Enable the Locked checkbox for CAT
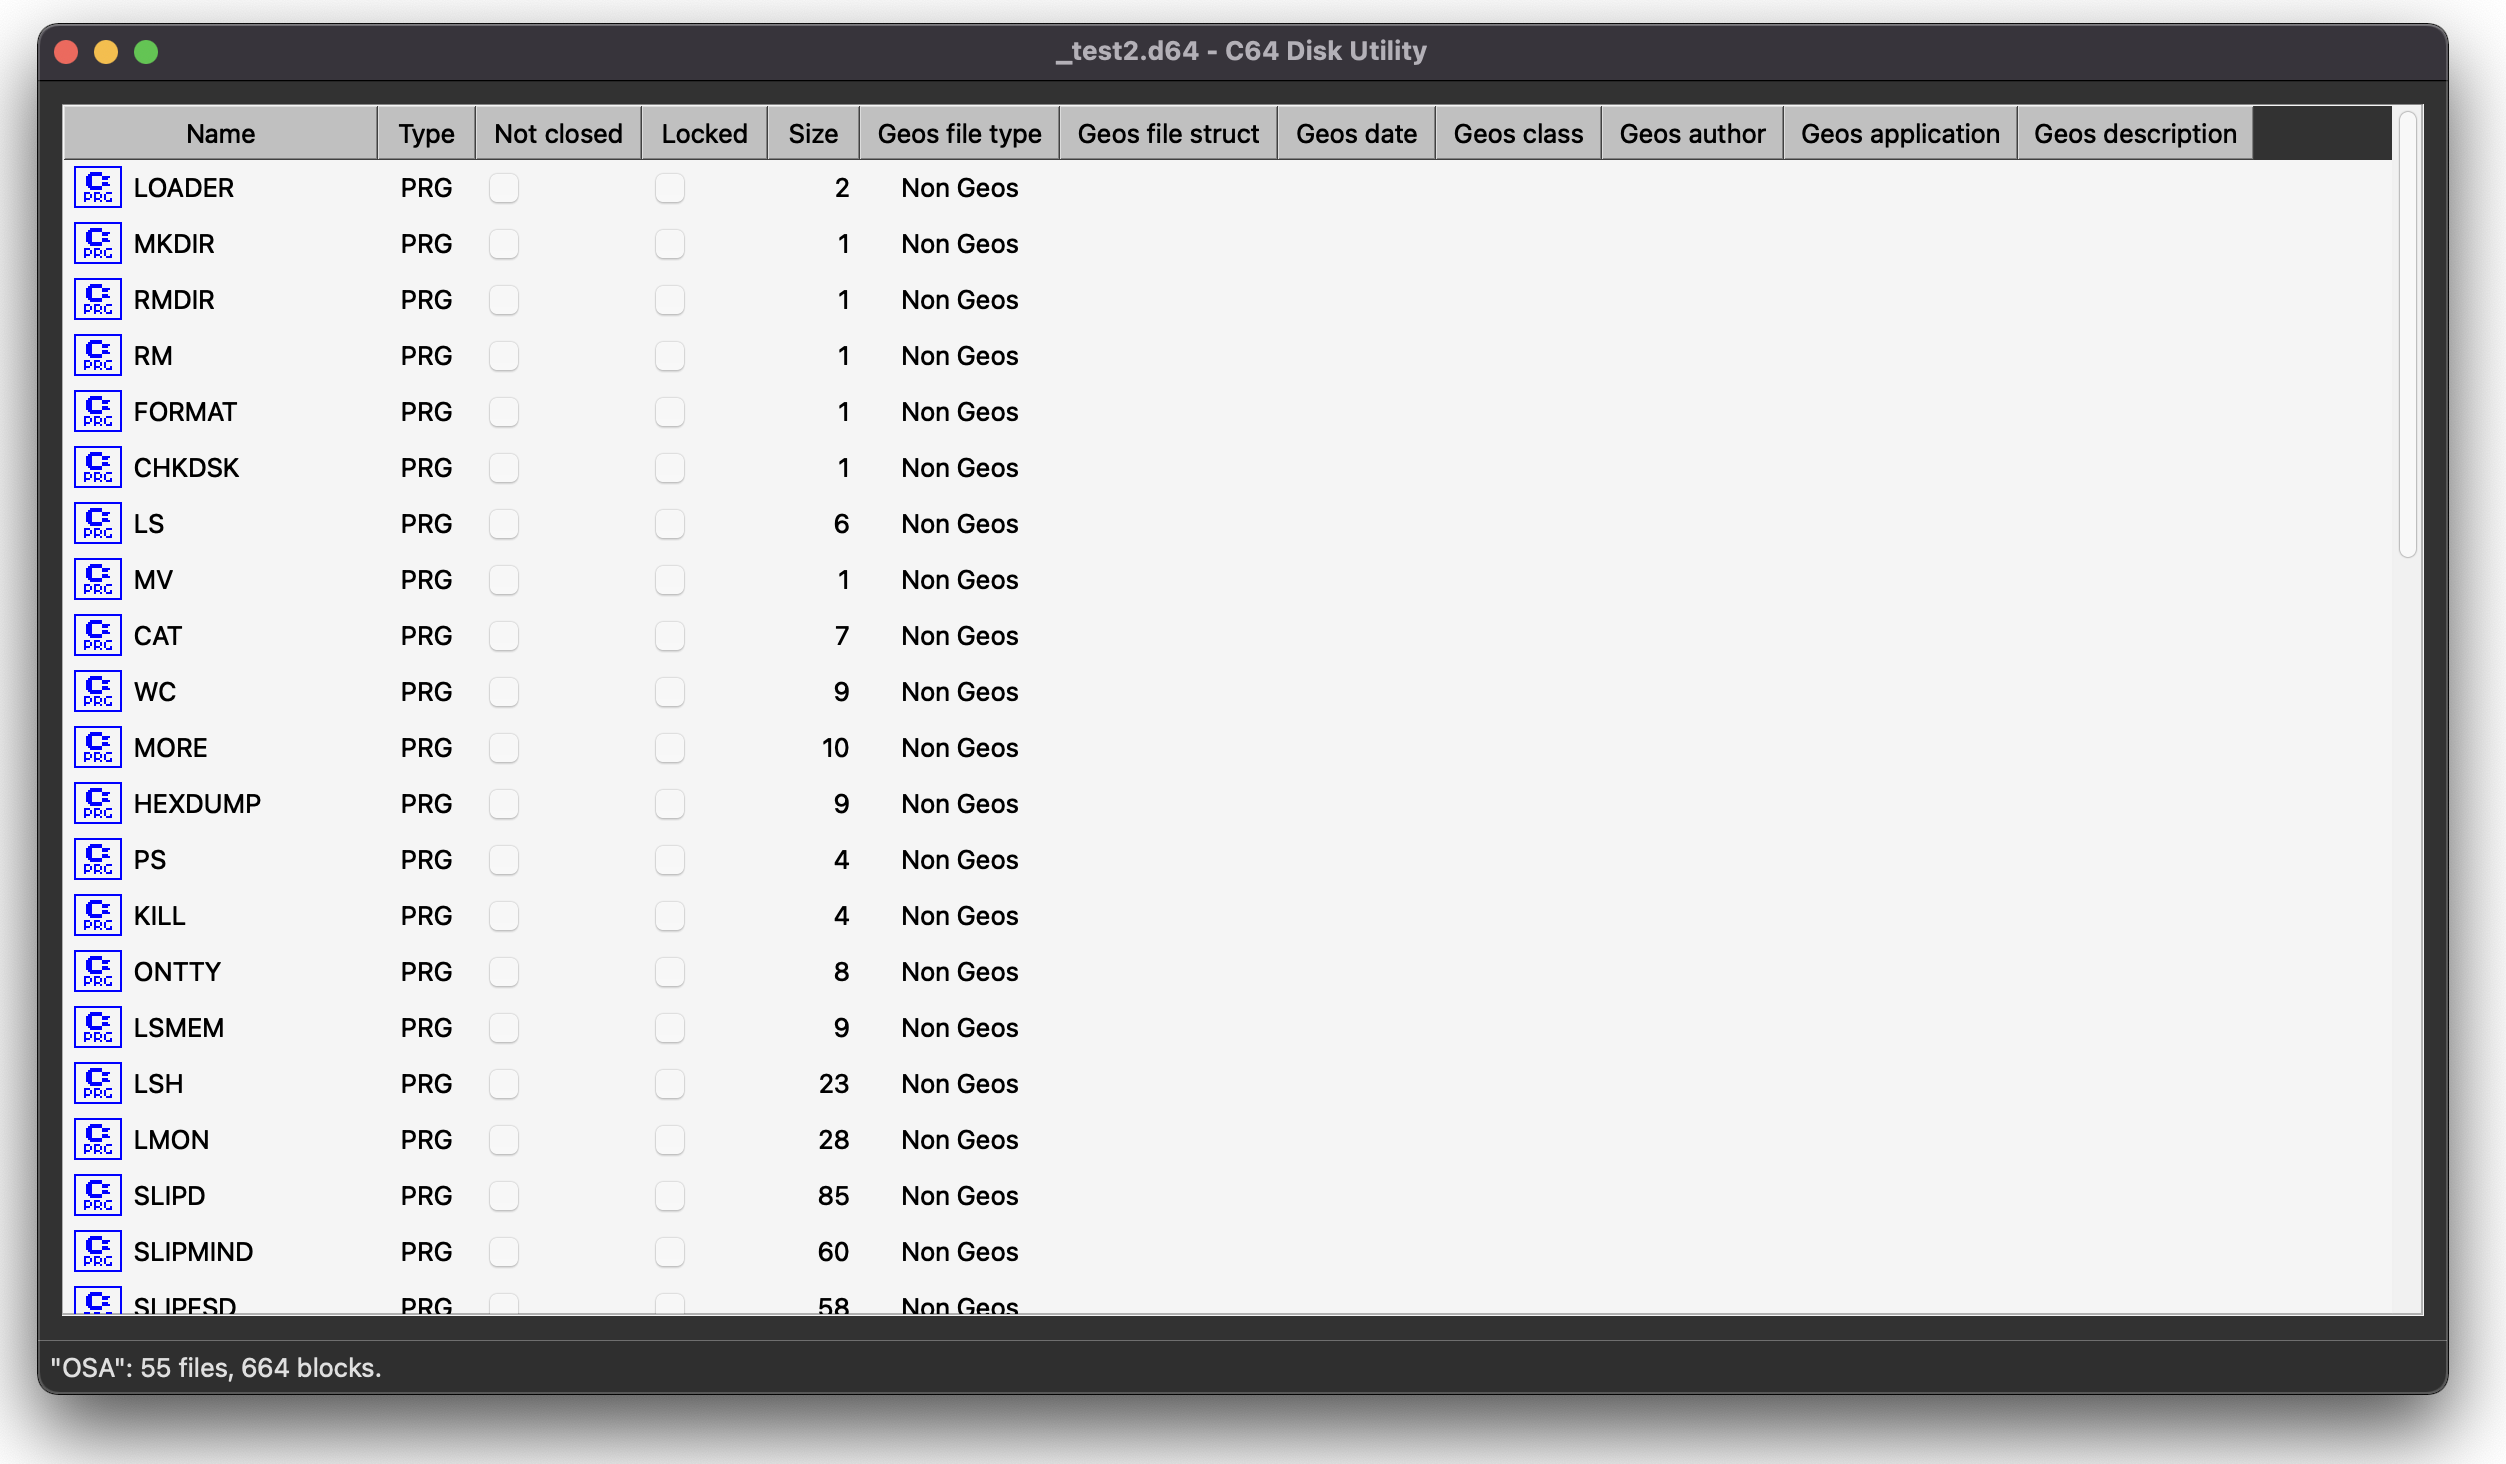Image resolution: width=2506 pixels, height=1464 pixels. pos(670,636)
